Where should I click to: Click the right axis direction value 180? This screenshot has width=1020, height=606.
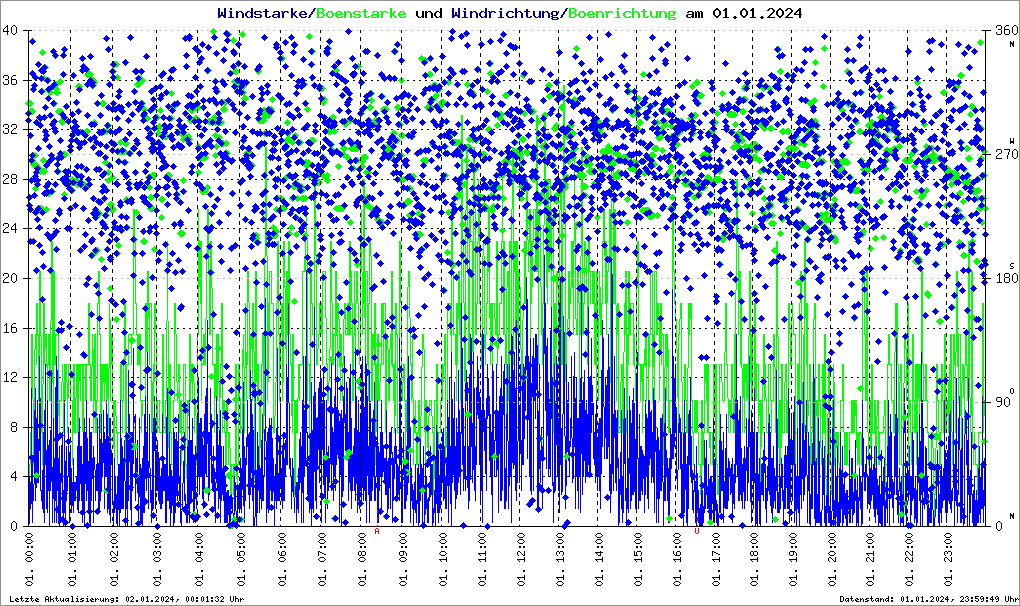tap(1007, 278)
